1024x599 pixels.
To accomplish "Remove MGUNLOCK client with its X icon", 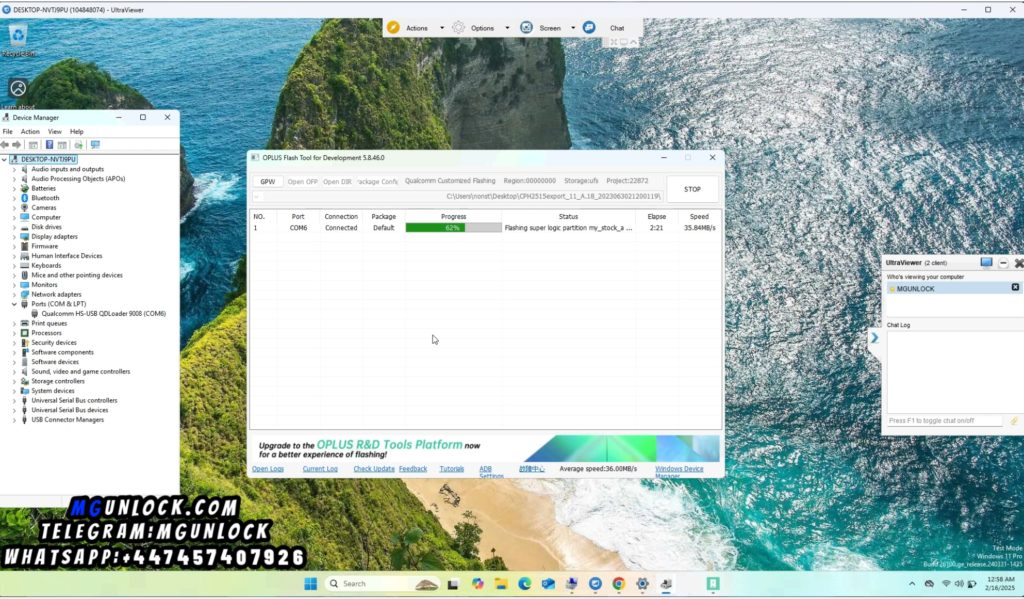I will [x=1015, y=287].
